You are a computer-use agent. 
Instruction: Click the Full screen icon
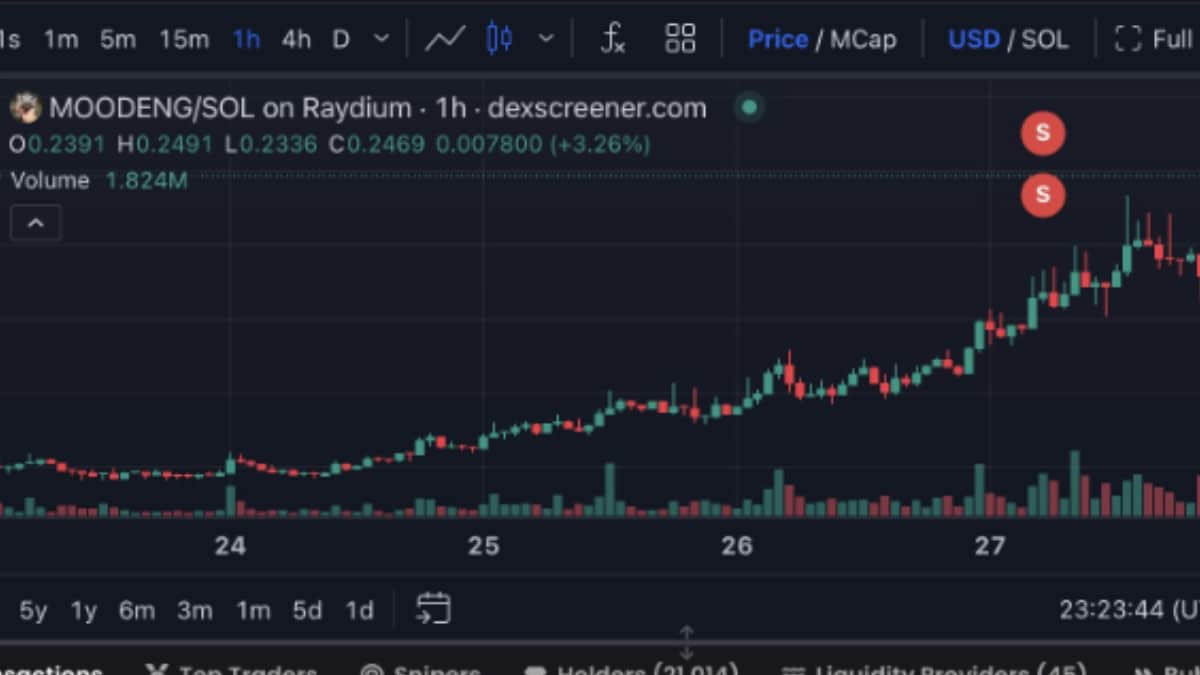1128,39
